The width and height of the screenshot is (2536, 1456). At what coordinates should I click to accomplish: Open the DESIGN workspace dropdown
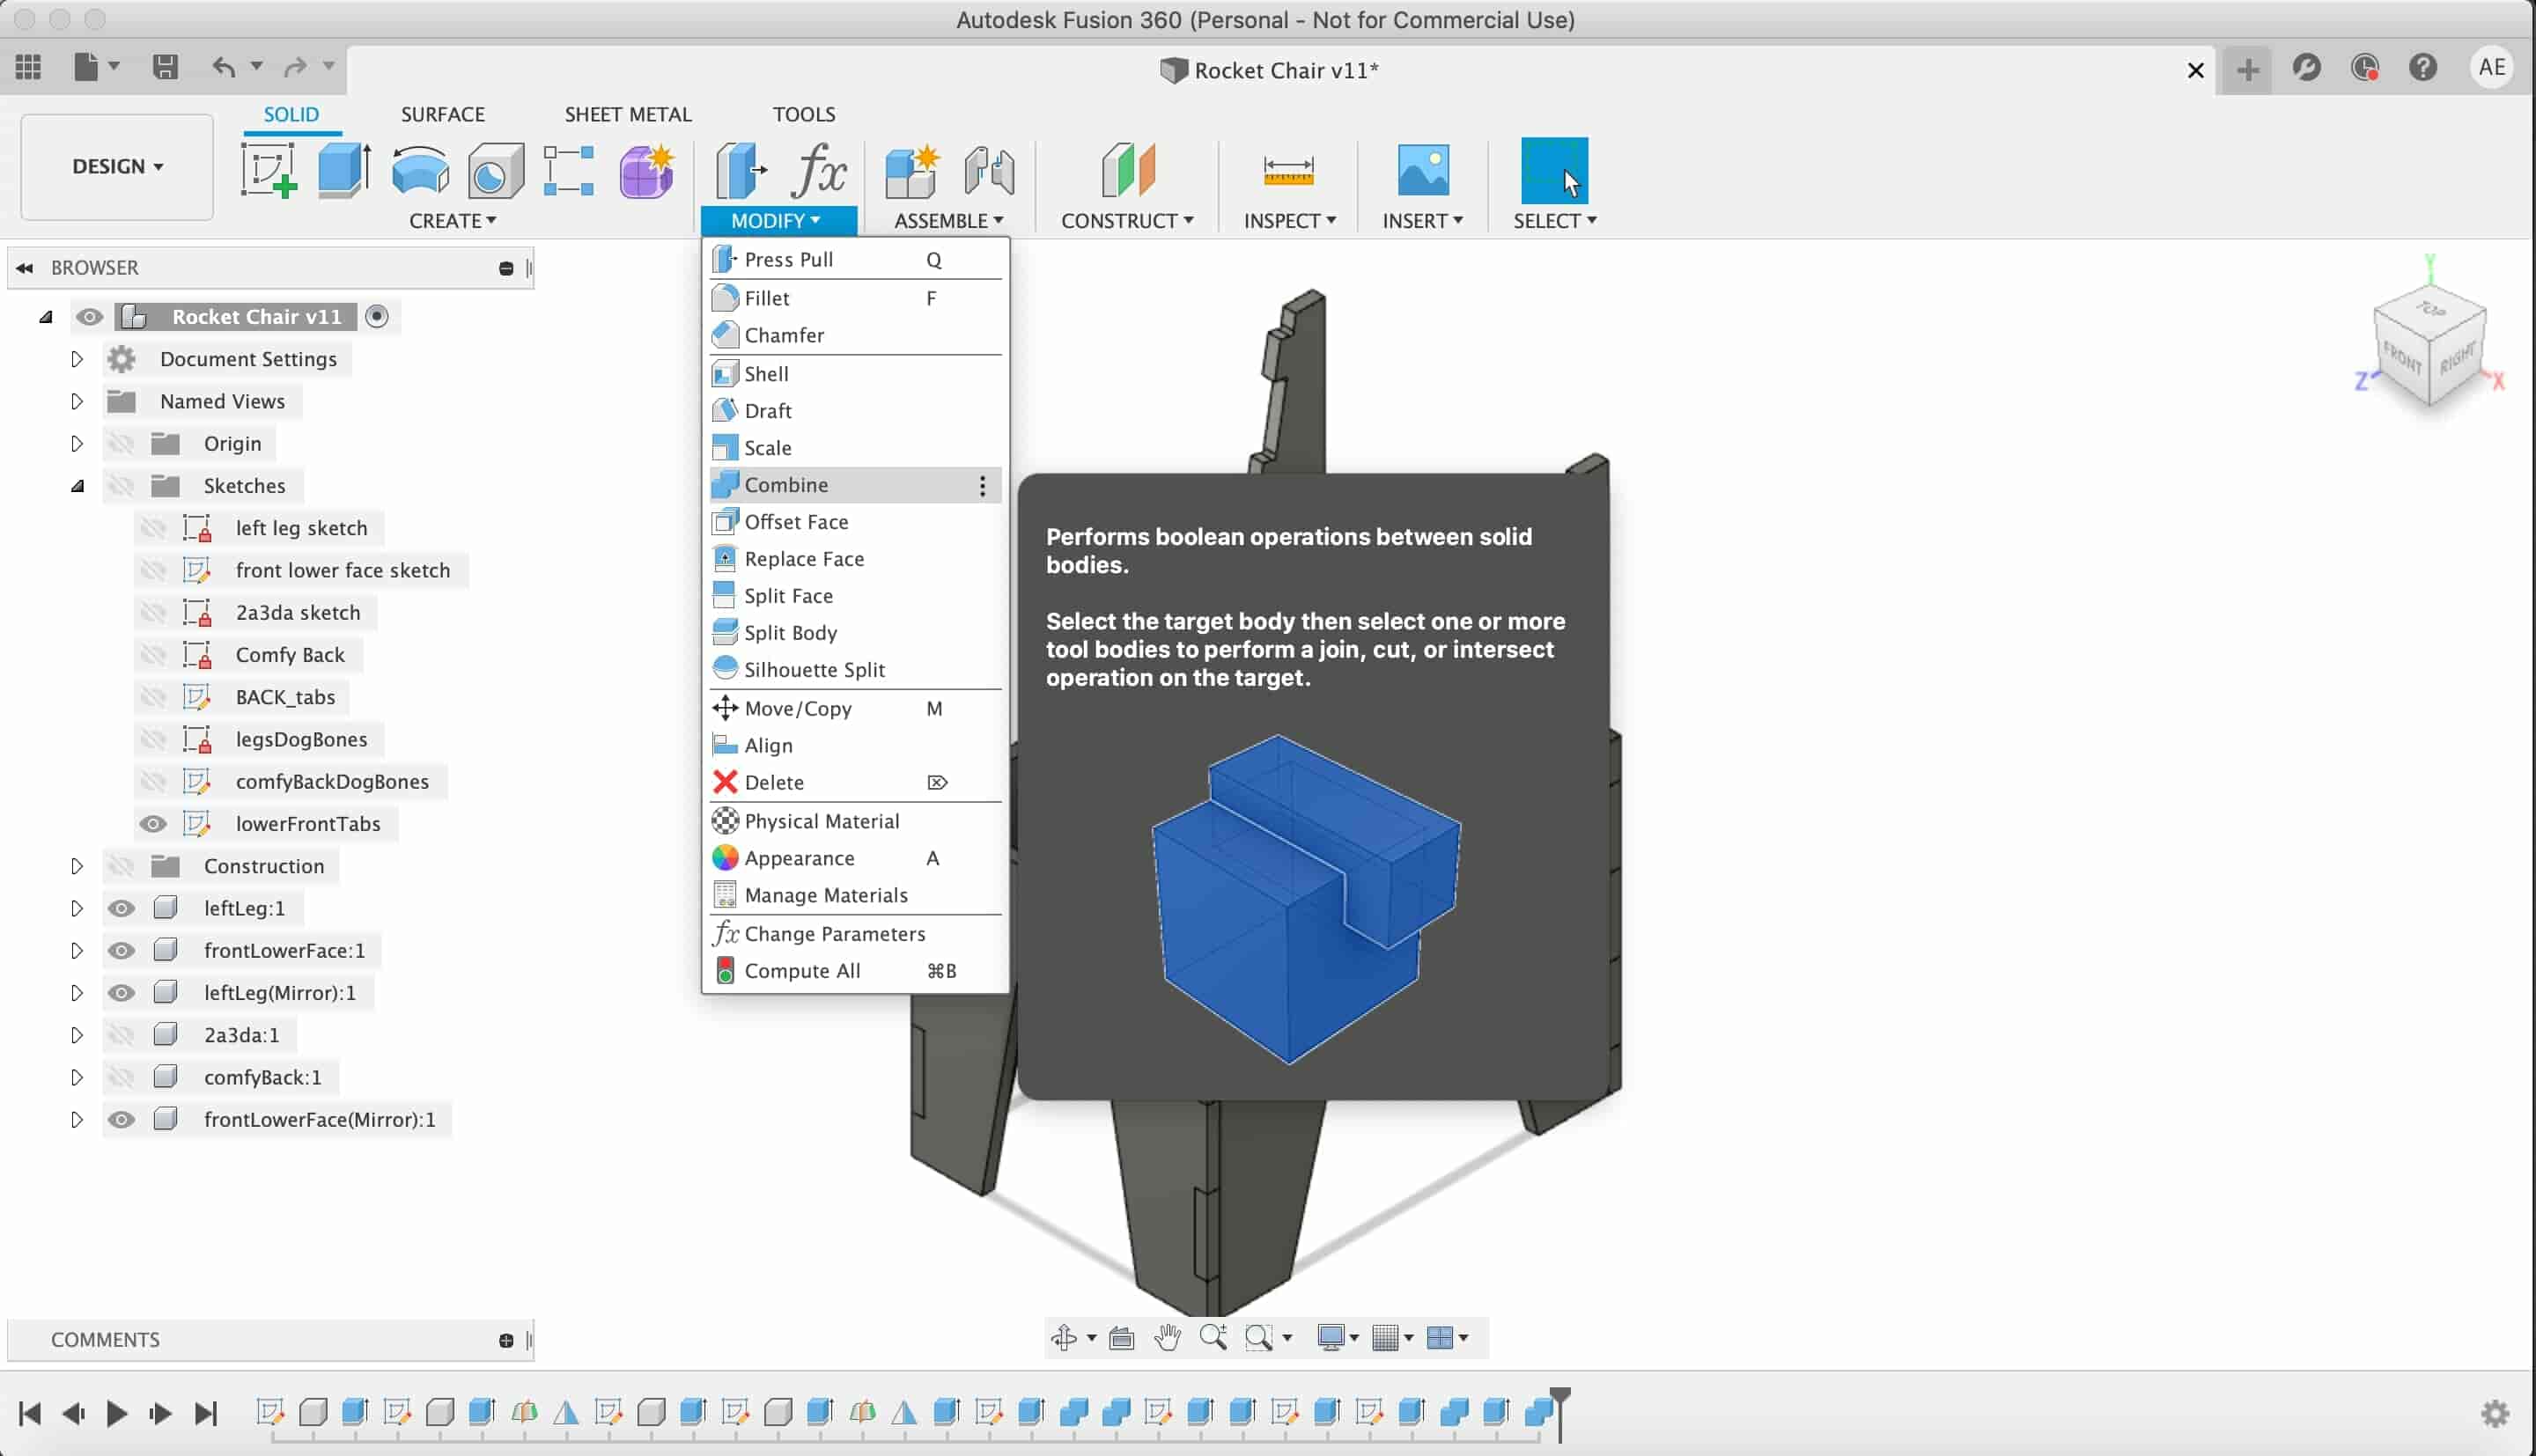117,167
